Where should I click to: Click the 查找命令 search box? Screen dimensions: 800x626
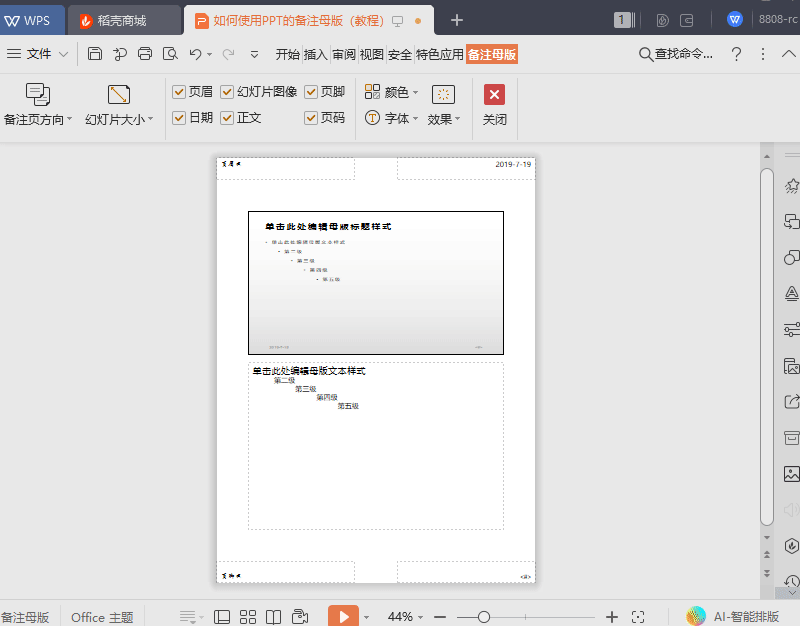tap(676, 54)
